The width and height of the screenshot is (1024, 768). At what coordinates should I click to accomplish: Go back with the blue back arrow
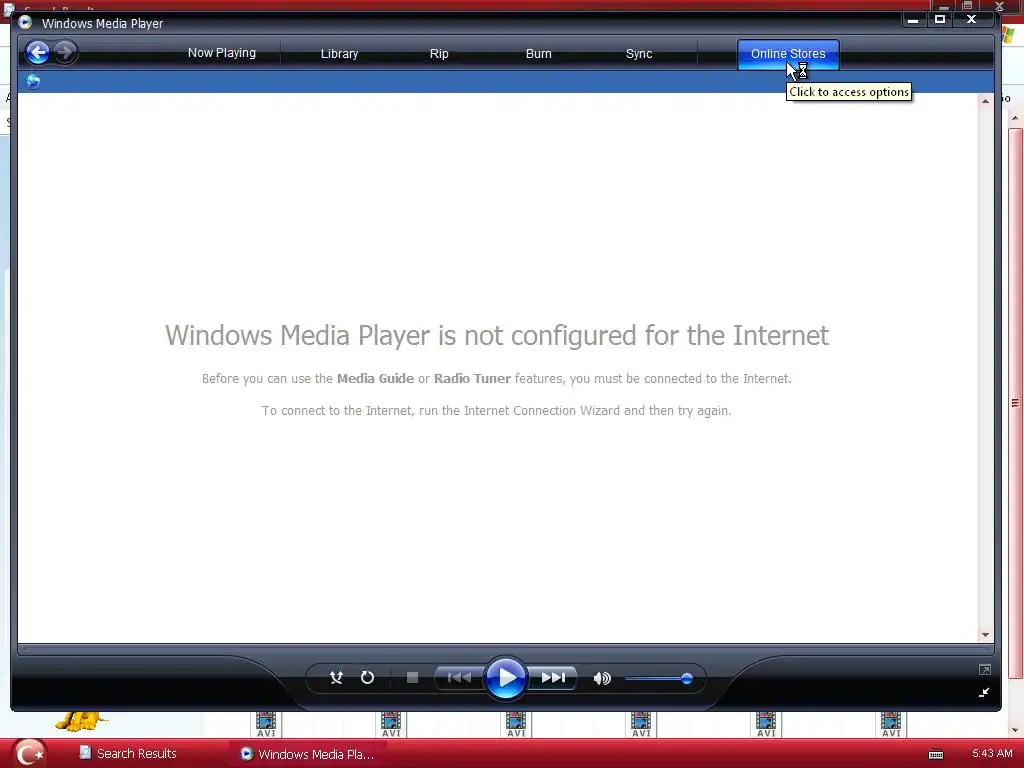click(x=38, y=52)
